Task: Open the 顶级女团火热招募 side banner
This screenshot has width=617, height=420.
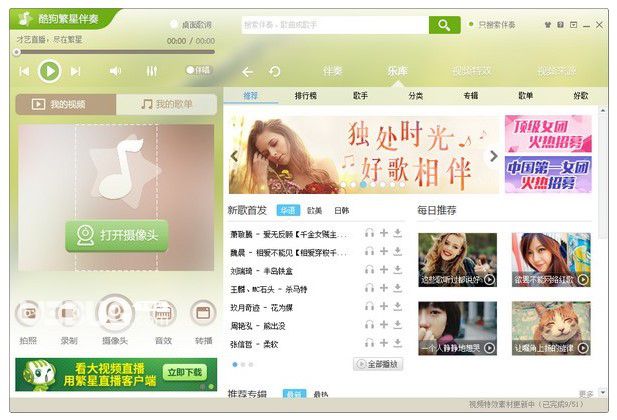Action: click(548, 134)
